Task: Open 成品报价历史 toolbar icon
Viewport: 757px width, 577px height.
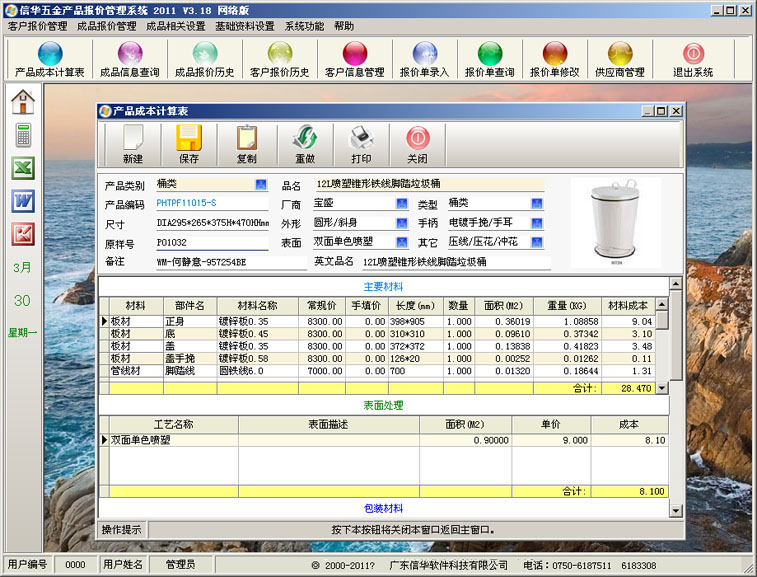Action: (x=204, y=59)
